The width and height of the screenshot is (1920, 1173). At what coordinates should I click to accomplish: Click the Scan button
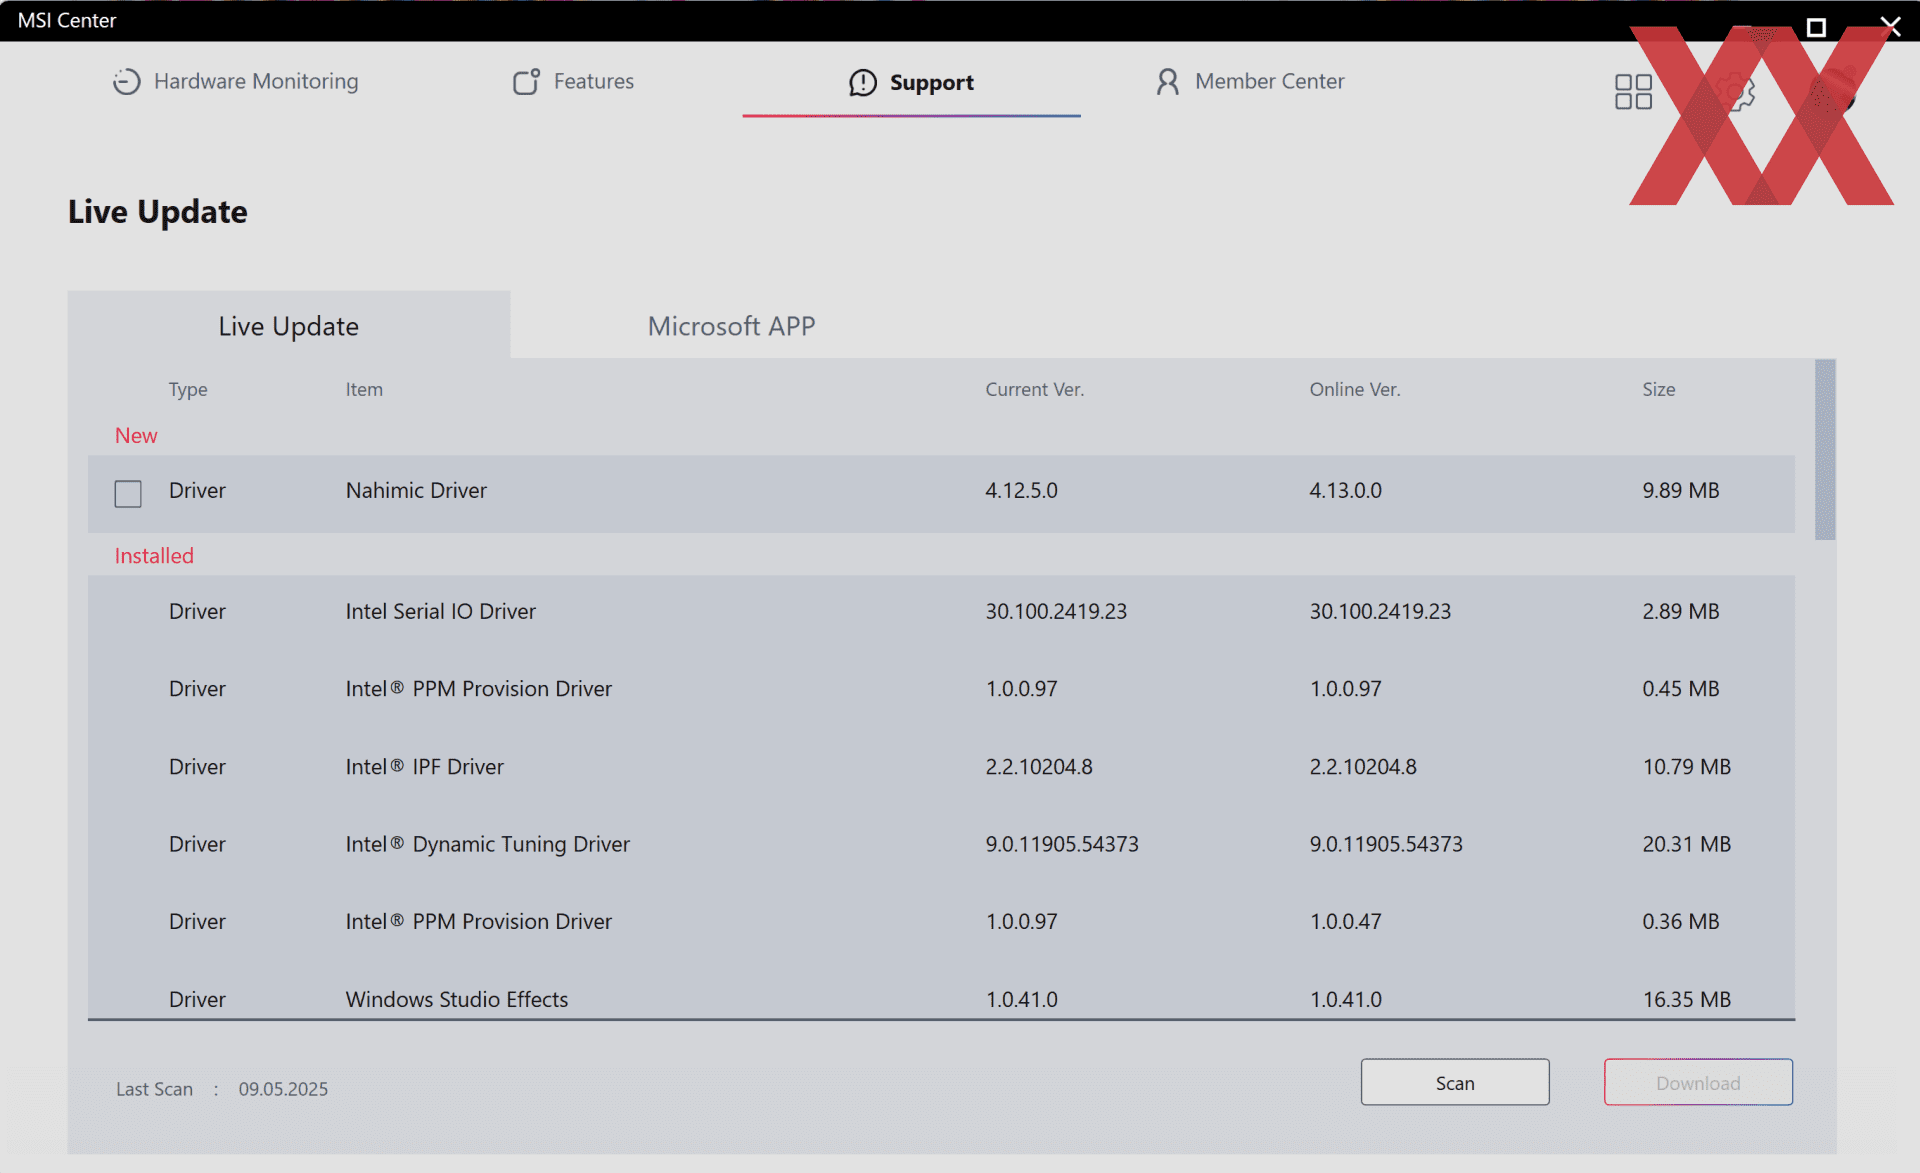click(x=1455, y=1082)
